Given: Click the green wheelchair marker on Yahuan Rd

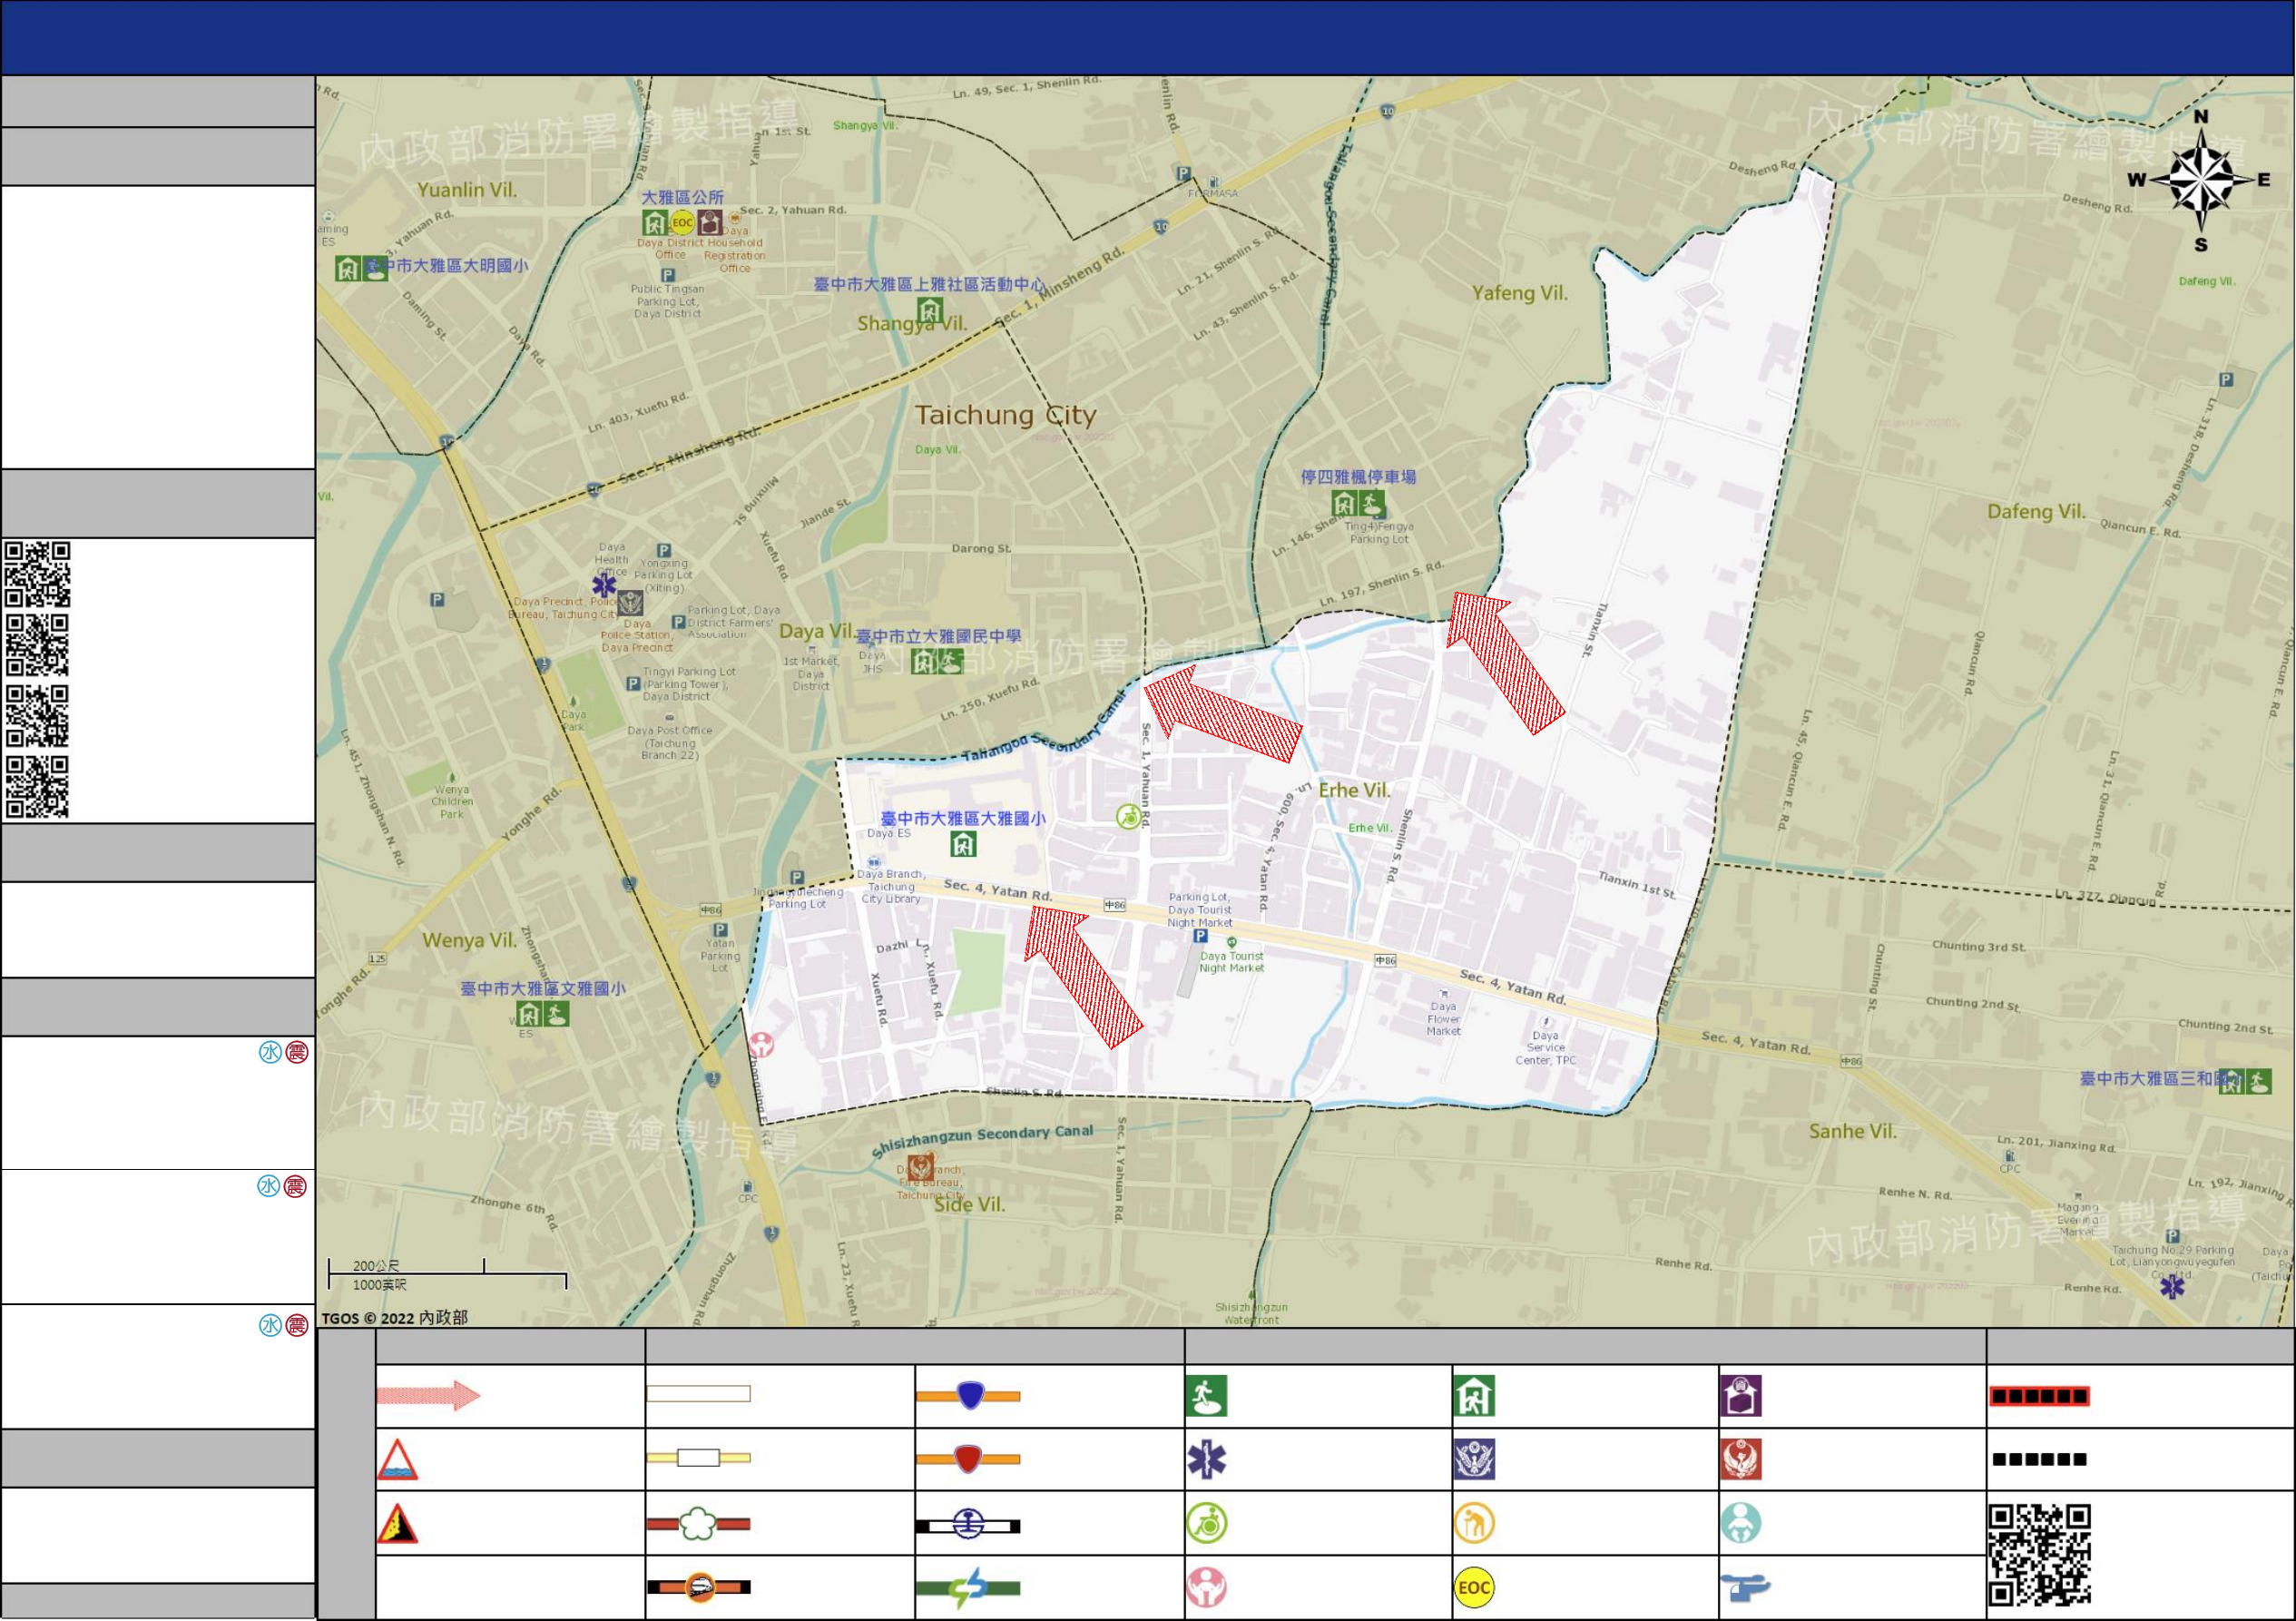Looking at the screenshot, I should point(1128,817).
